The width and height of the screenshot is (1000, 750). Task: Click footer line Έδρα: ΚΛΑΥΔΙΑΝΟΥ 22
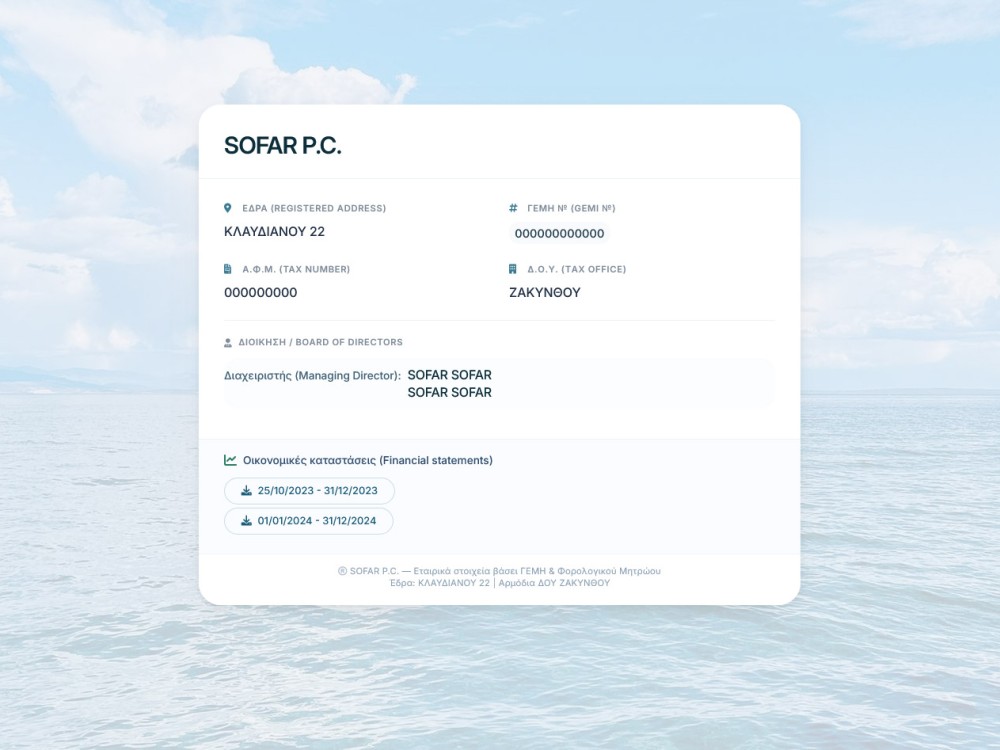499,583
